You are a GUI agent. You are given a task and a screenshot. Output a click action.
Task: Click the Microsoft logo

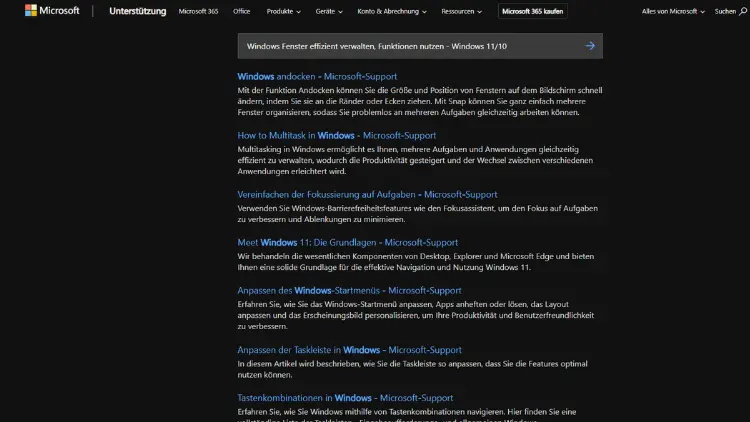pos(52,11)
